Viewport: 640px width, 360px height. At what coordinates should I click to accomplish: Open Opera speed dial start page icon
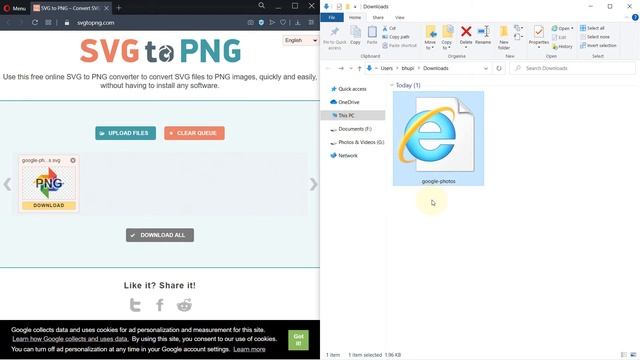coord(48,22)
